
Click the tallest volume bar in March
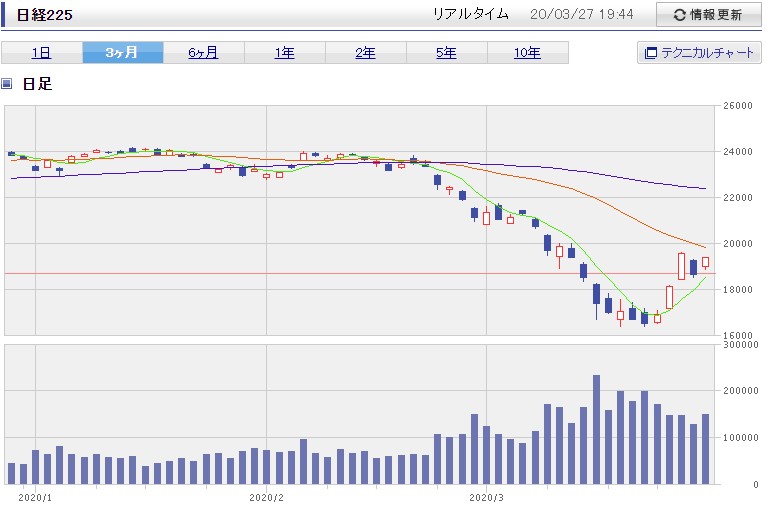pyautogui.click(x=596, y=430)
